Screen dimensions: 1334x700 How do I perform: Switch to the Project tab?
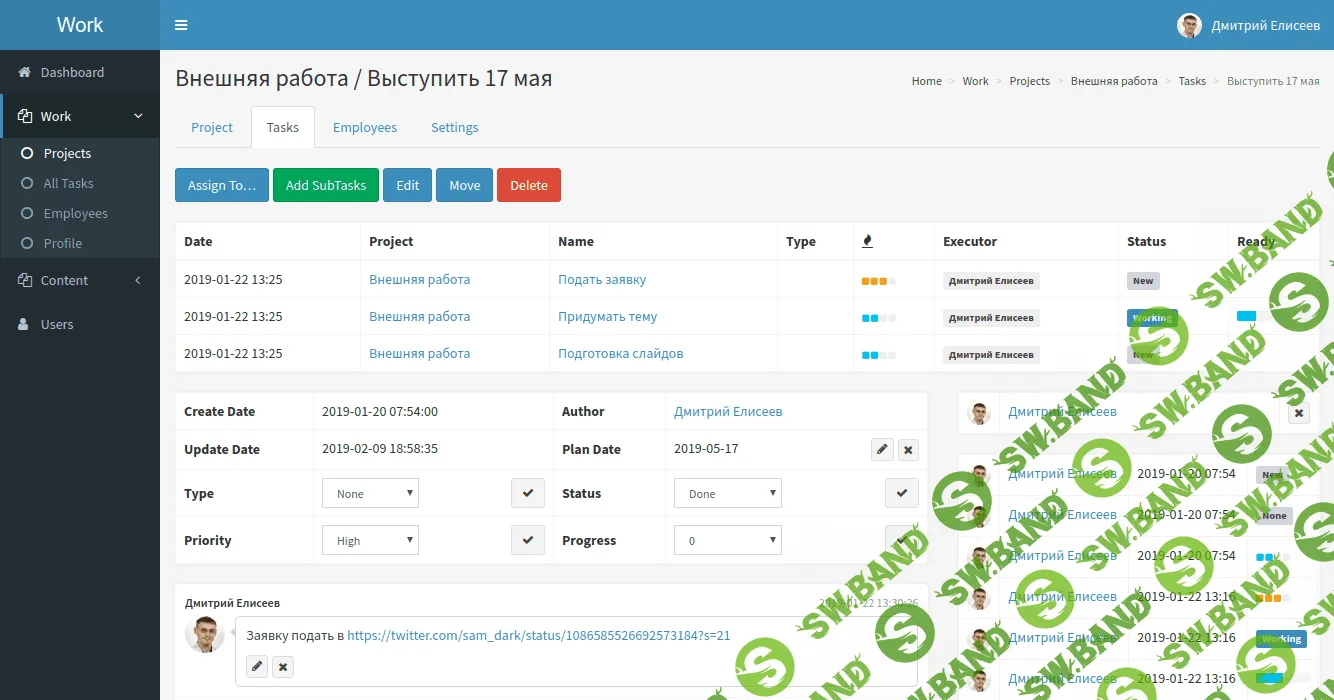tap(211, 127)
